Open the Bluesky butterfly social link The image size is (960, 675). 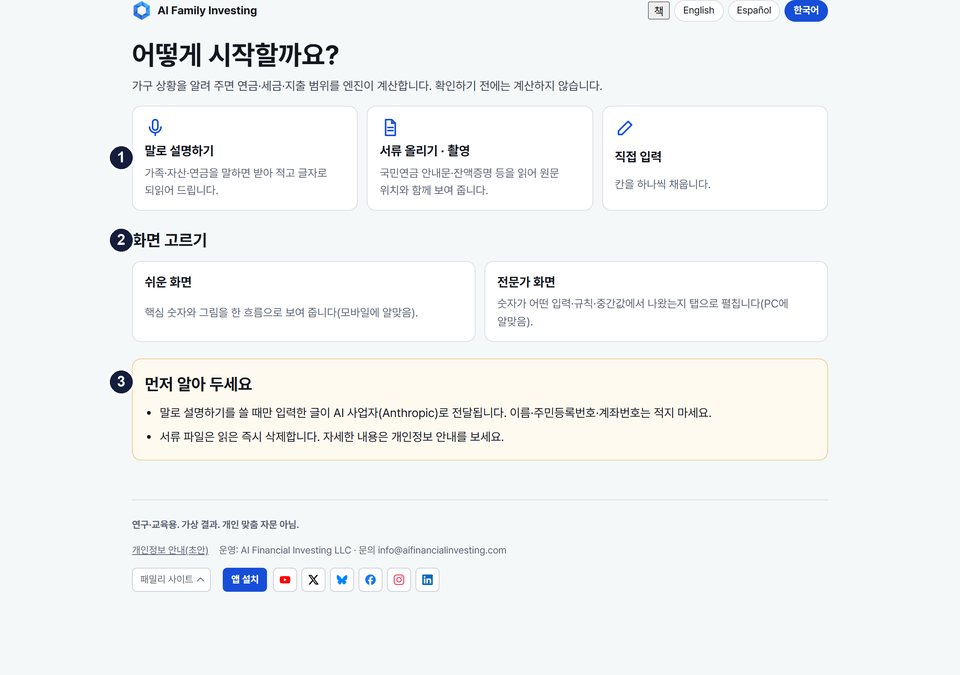(x=342, y=579)
